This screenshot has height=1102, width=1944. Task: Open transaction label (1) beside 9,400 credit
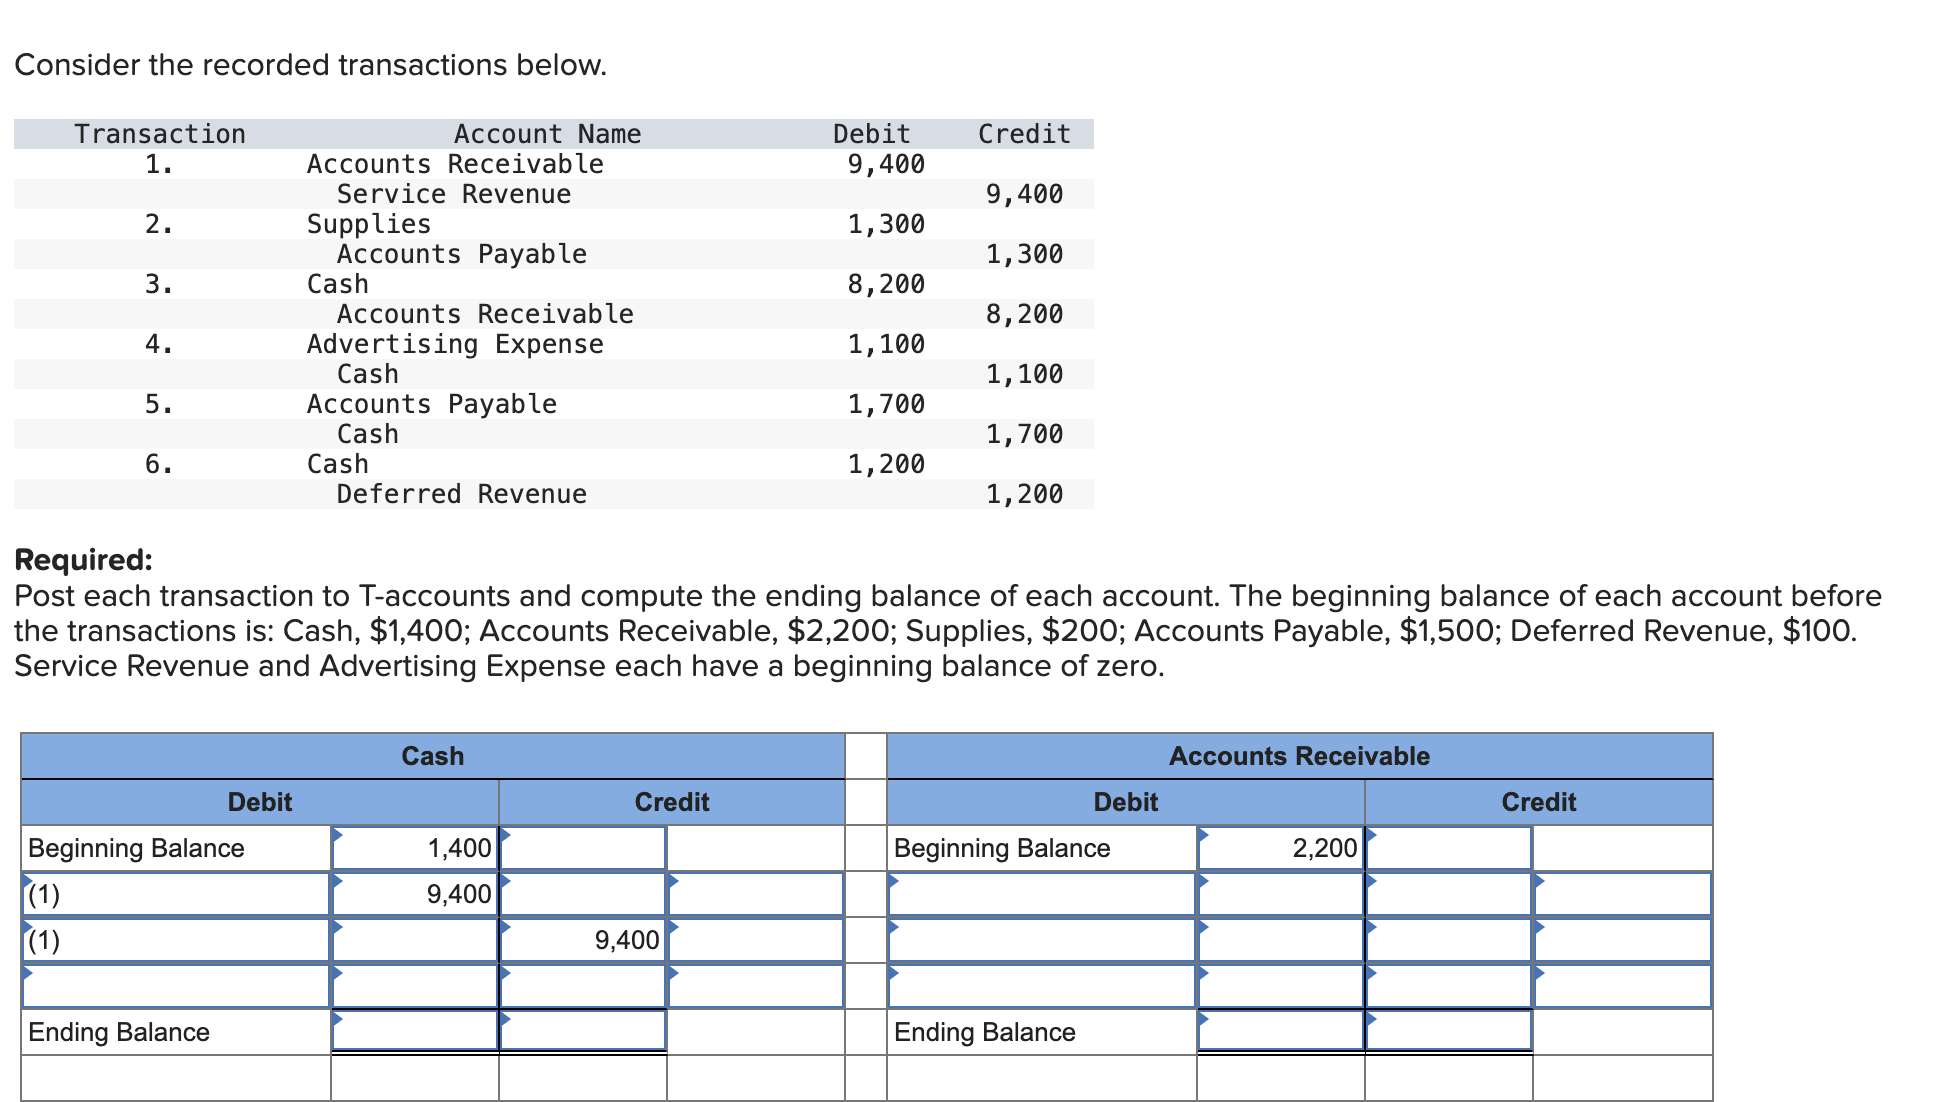176,940
